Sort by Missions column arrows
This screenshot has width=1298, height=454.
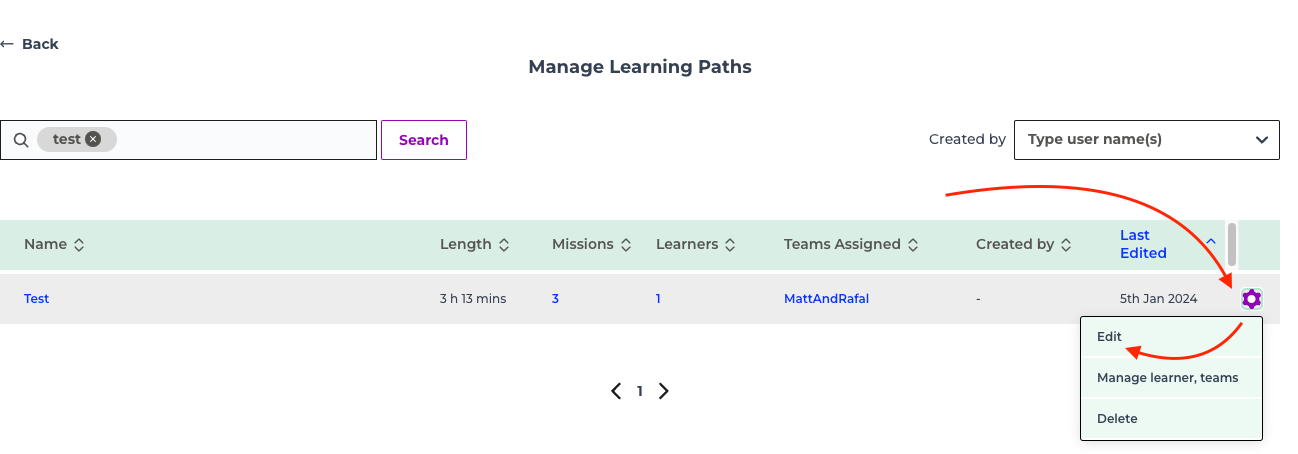[626, 244]
